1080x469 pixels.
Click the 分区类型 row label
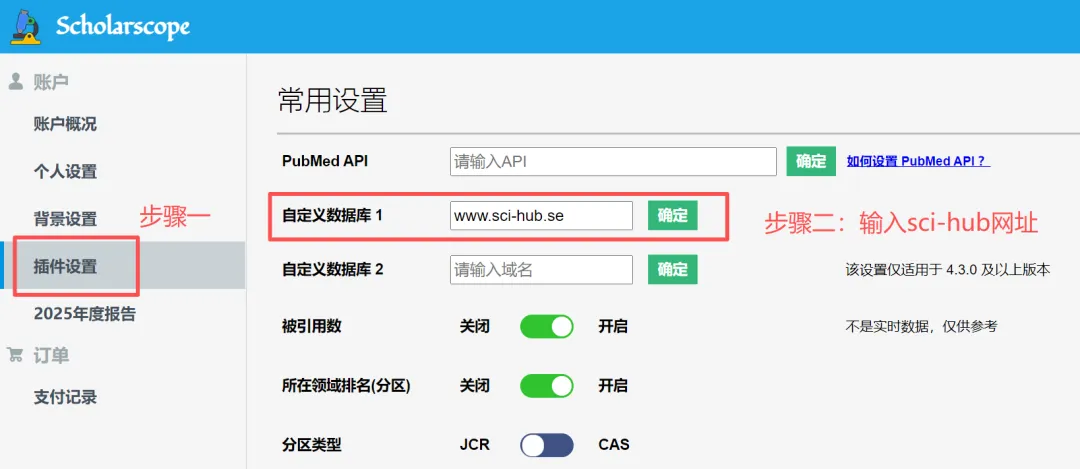point(311,445)
